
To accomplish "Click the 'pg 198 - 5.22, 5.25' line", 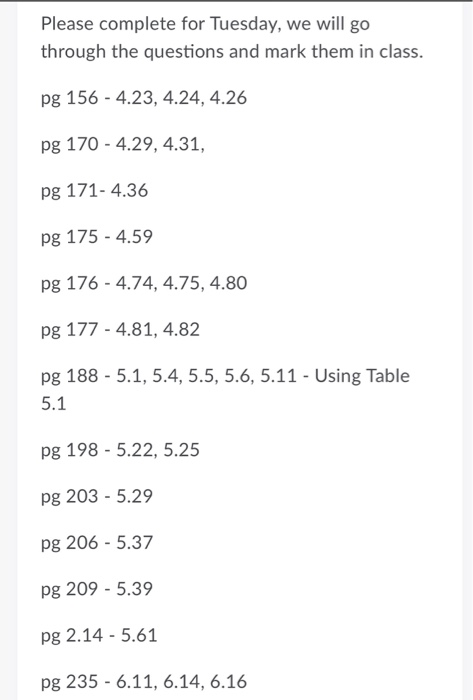I will point(120,451).
